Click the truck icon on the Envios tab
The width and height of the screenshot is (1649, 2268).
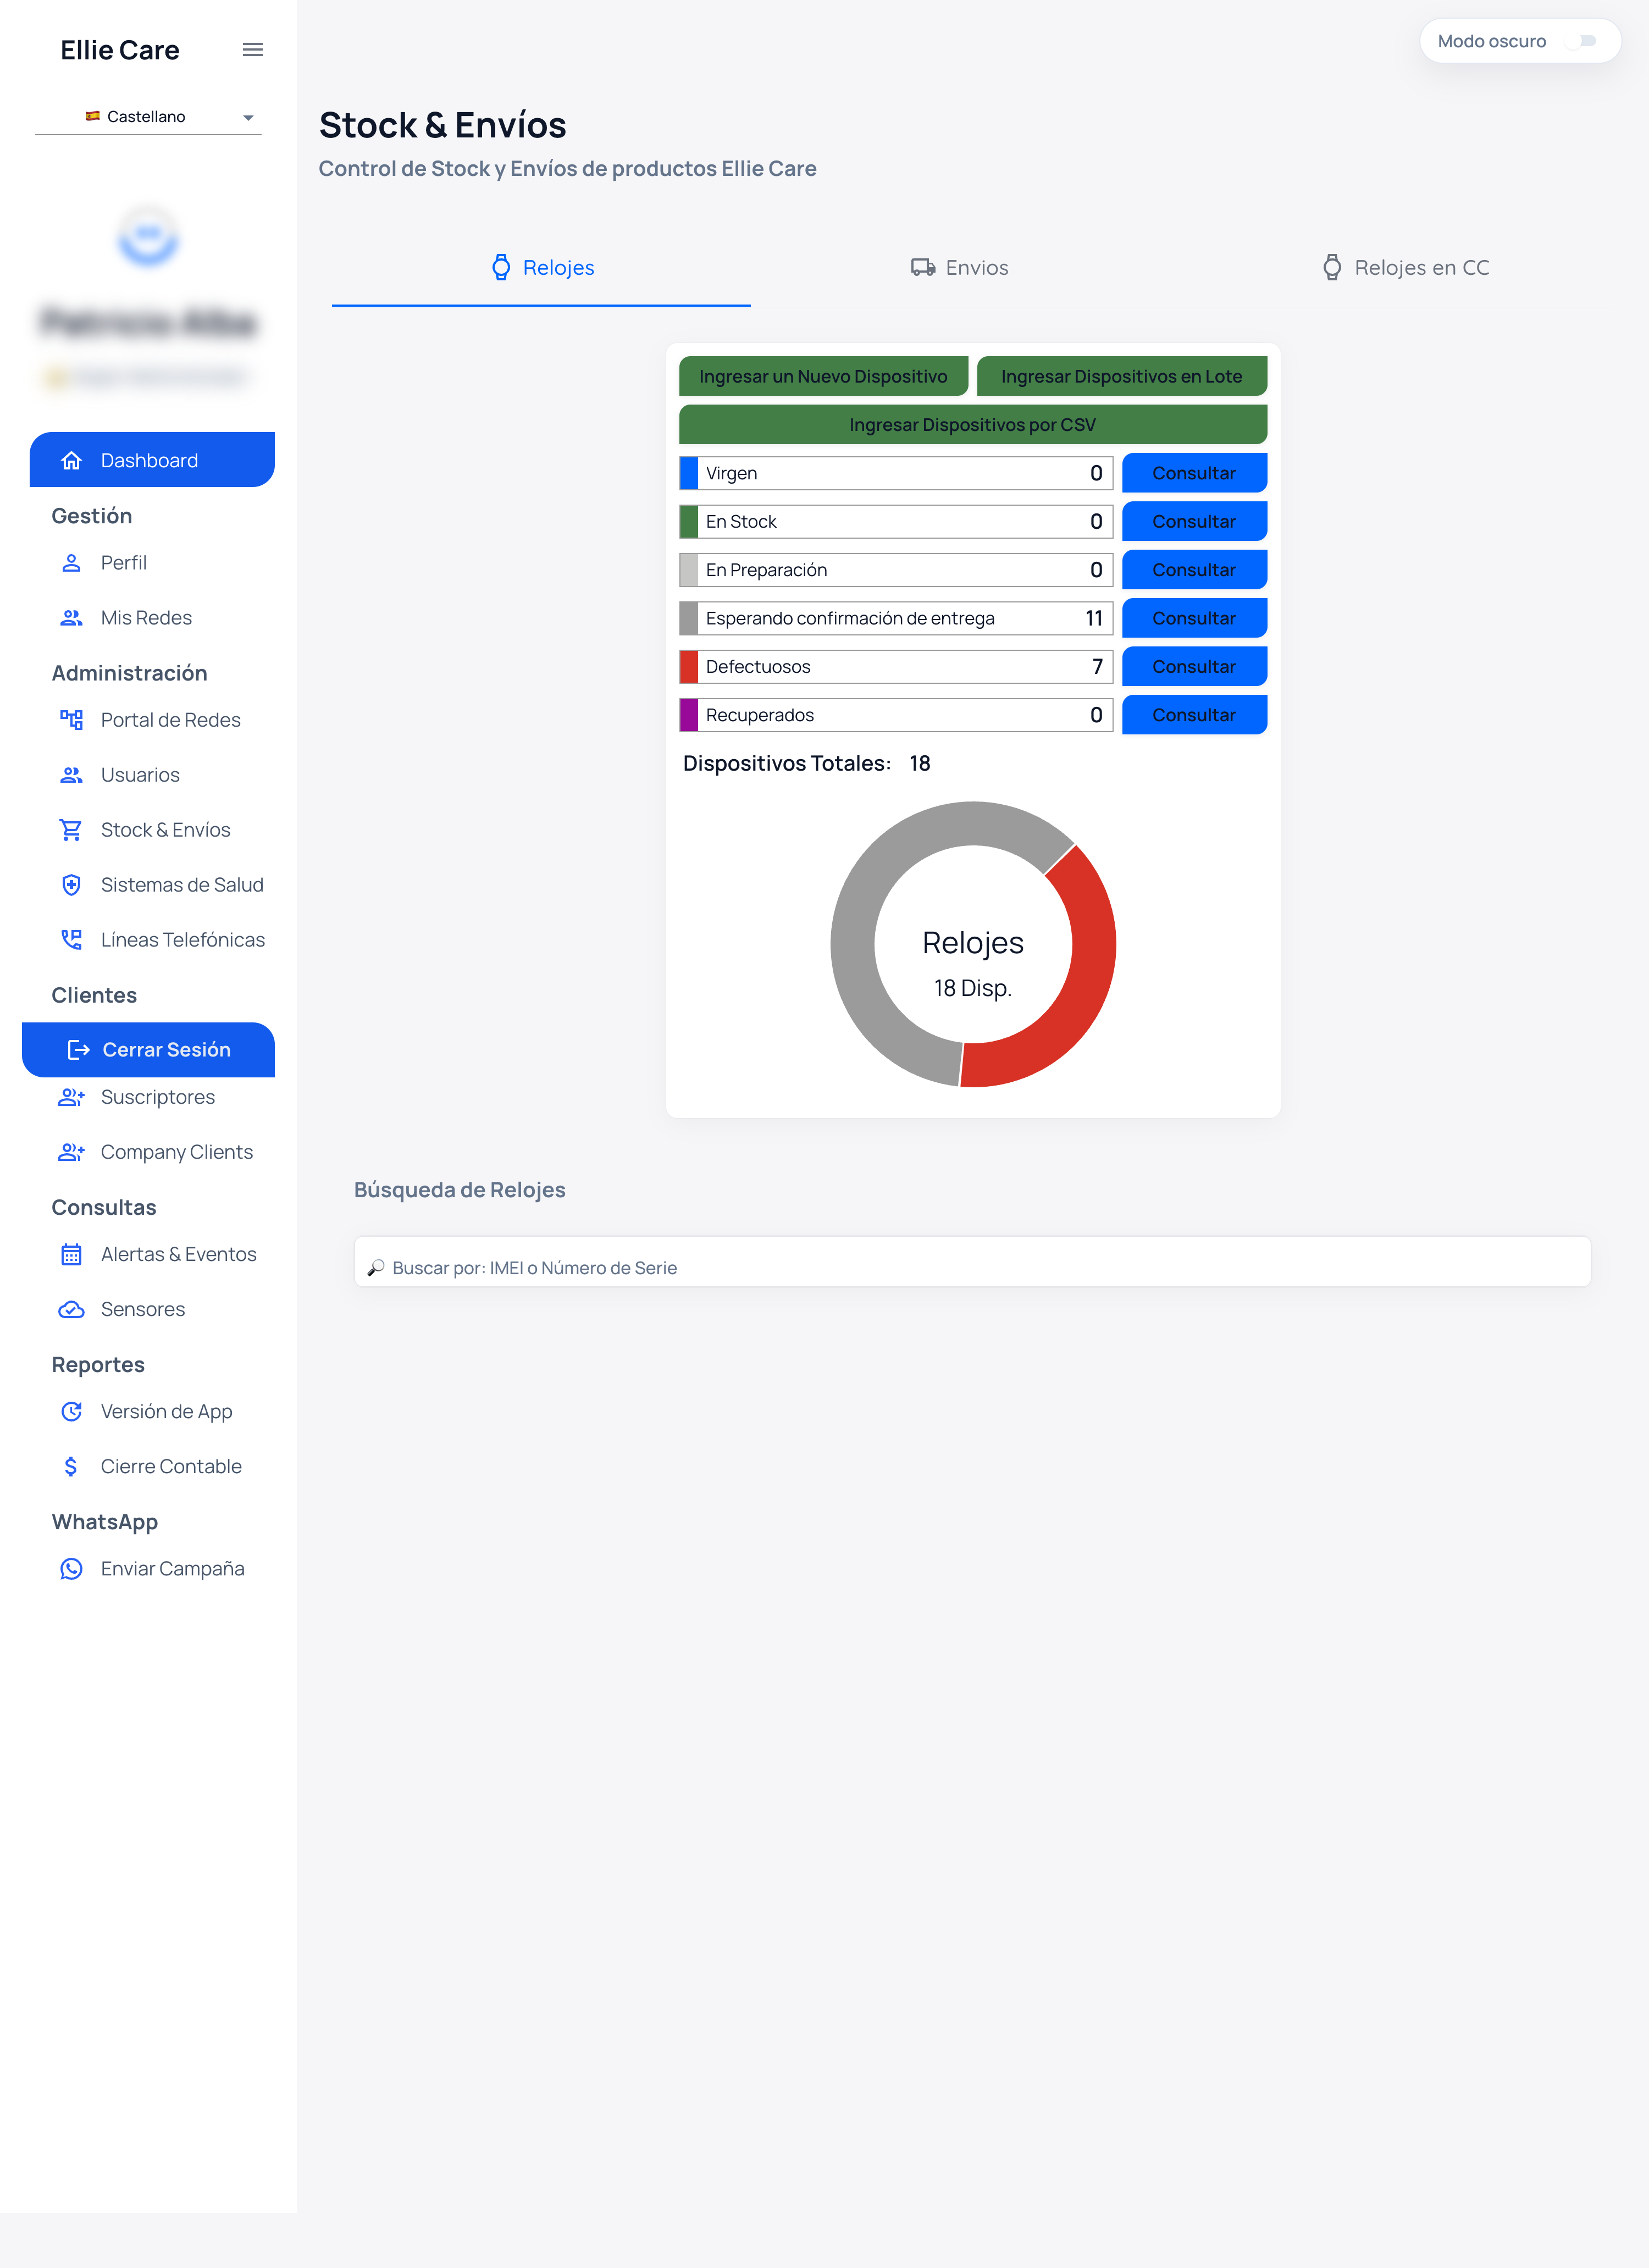click(923, 267)
